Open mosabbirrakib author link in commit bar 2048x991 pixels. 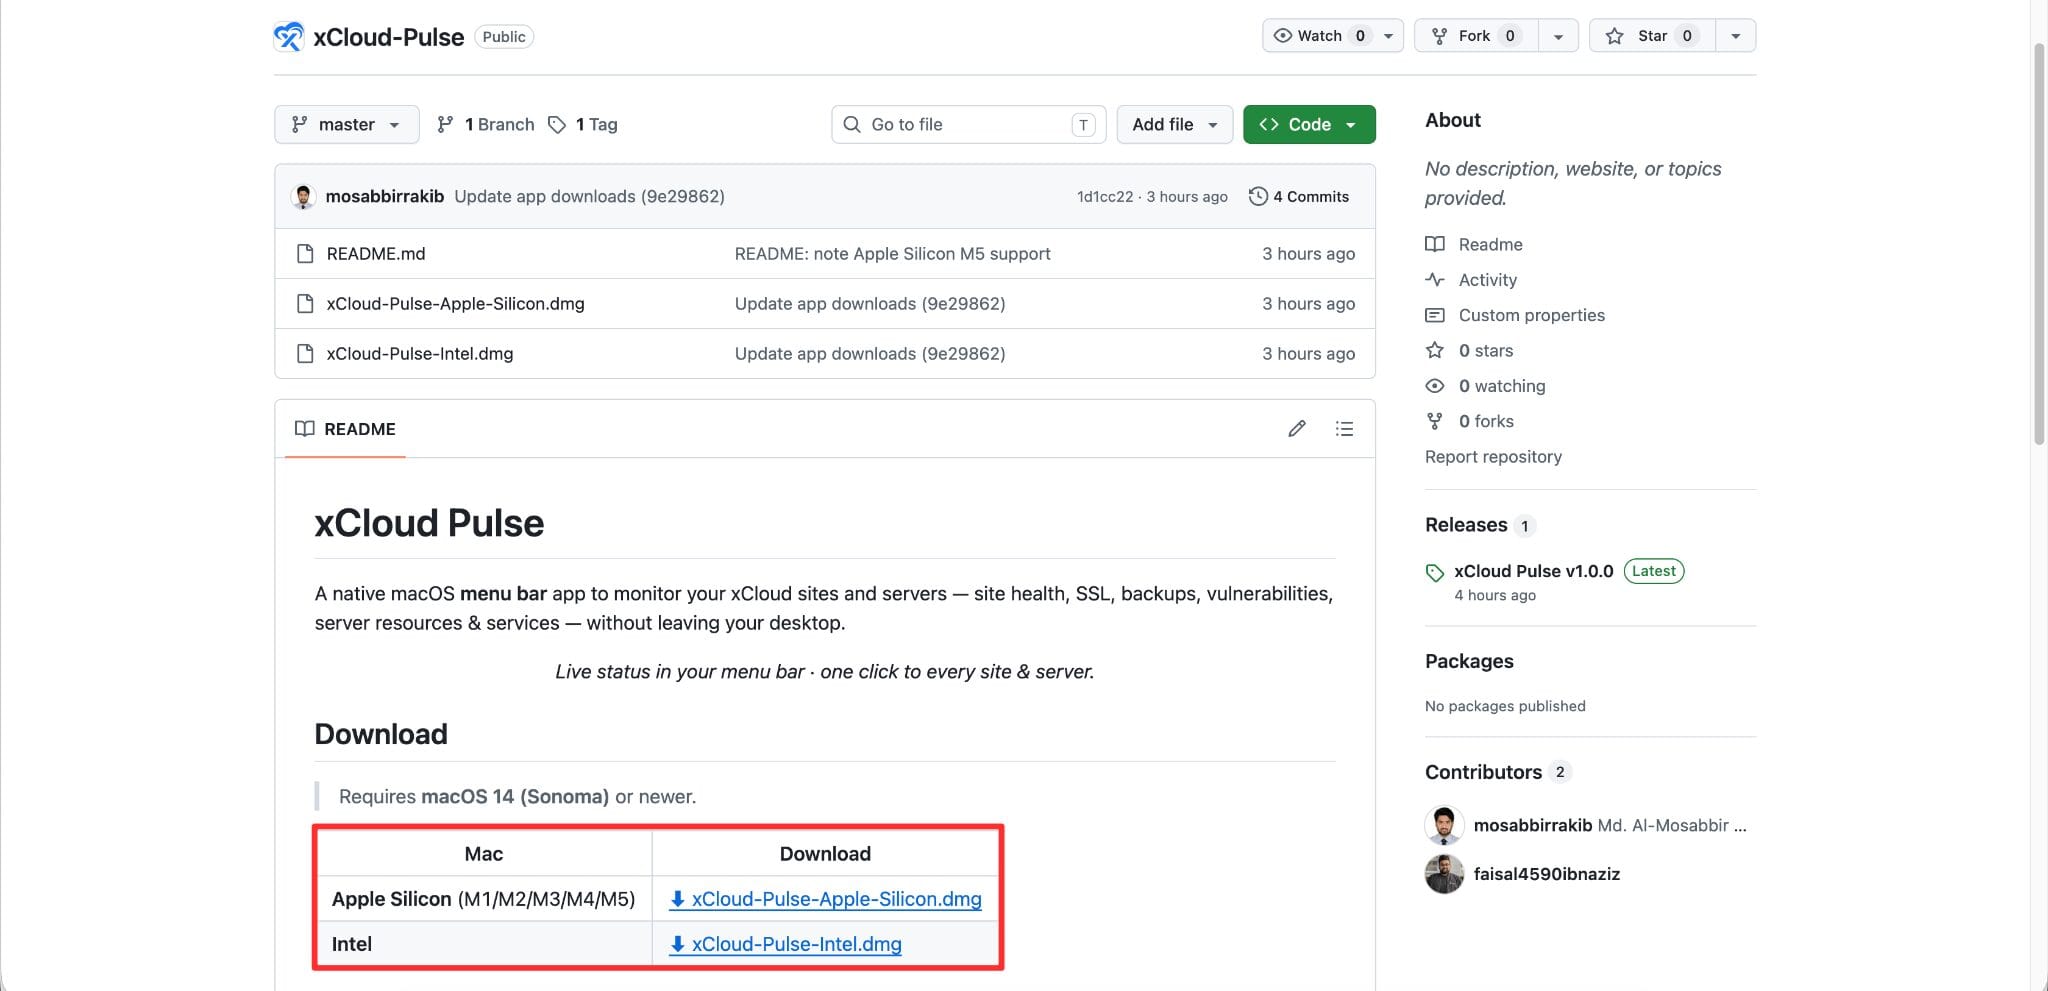click(x=385, y=196)
